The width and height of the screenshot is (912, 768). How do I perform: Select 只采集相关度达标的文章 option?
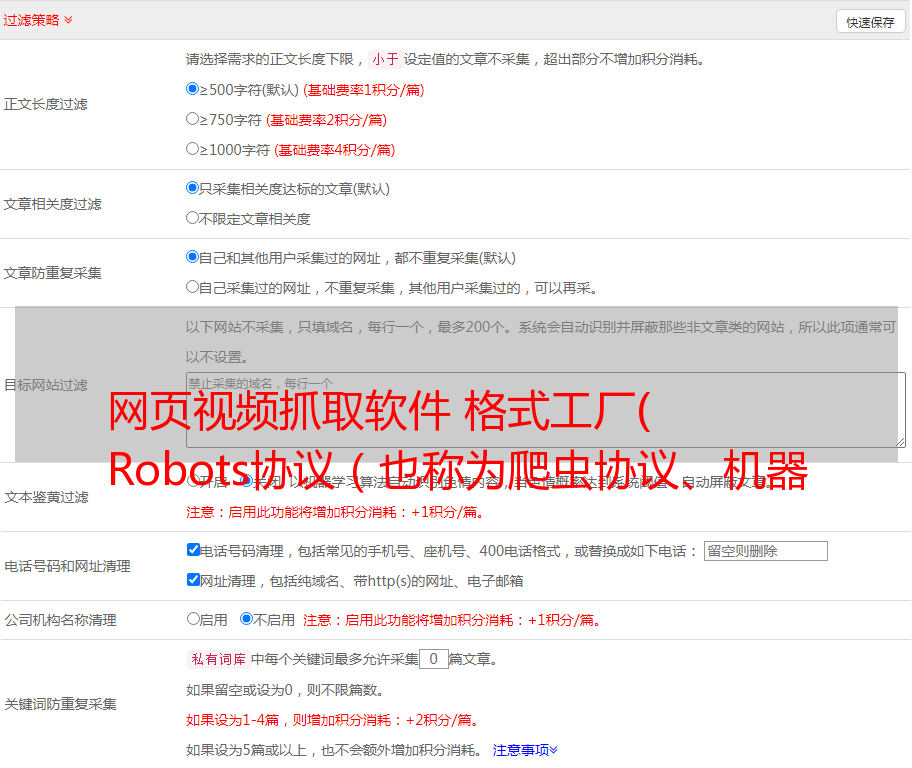click(193, 188)
